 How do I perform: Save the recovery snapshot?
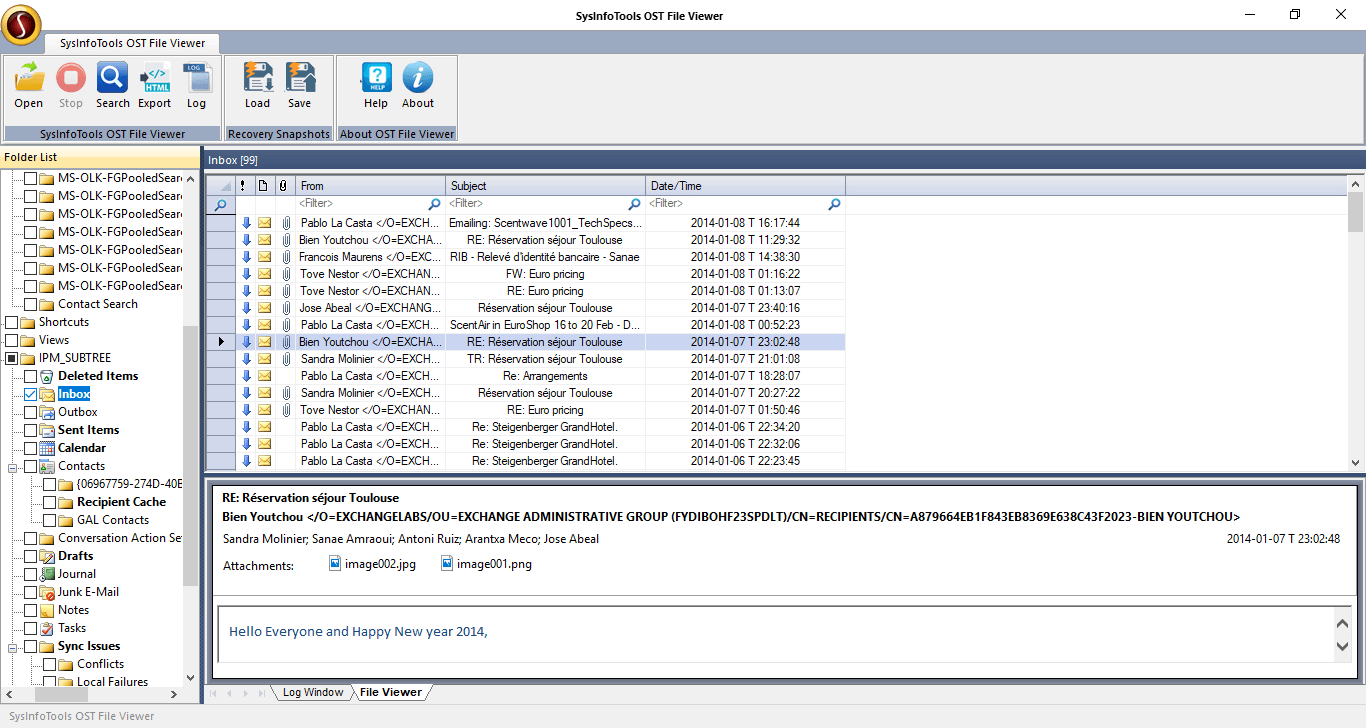(299, 84)
